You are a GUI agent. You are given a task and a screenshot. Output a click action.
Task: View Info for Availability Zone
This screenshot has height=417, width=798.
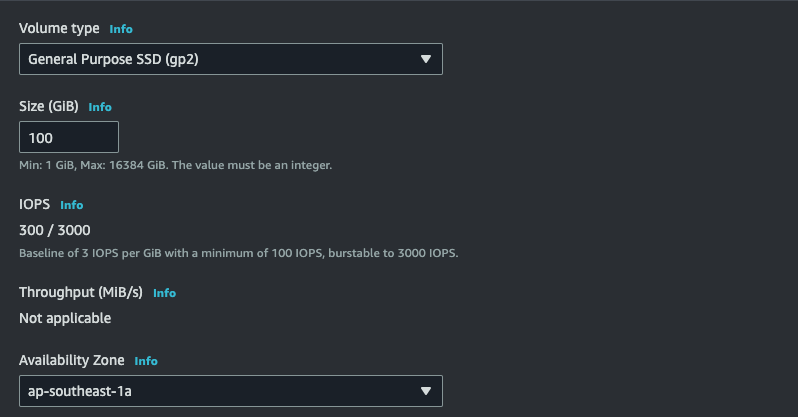pos(146,361)
